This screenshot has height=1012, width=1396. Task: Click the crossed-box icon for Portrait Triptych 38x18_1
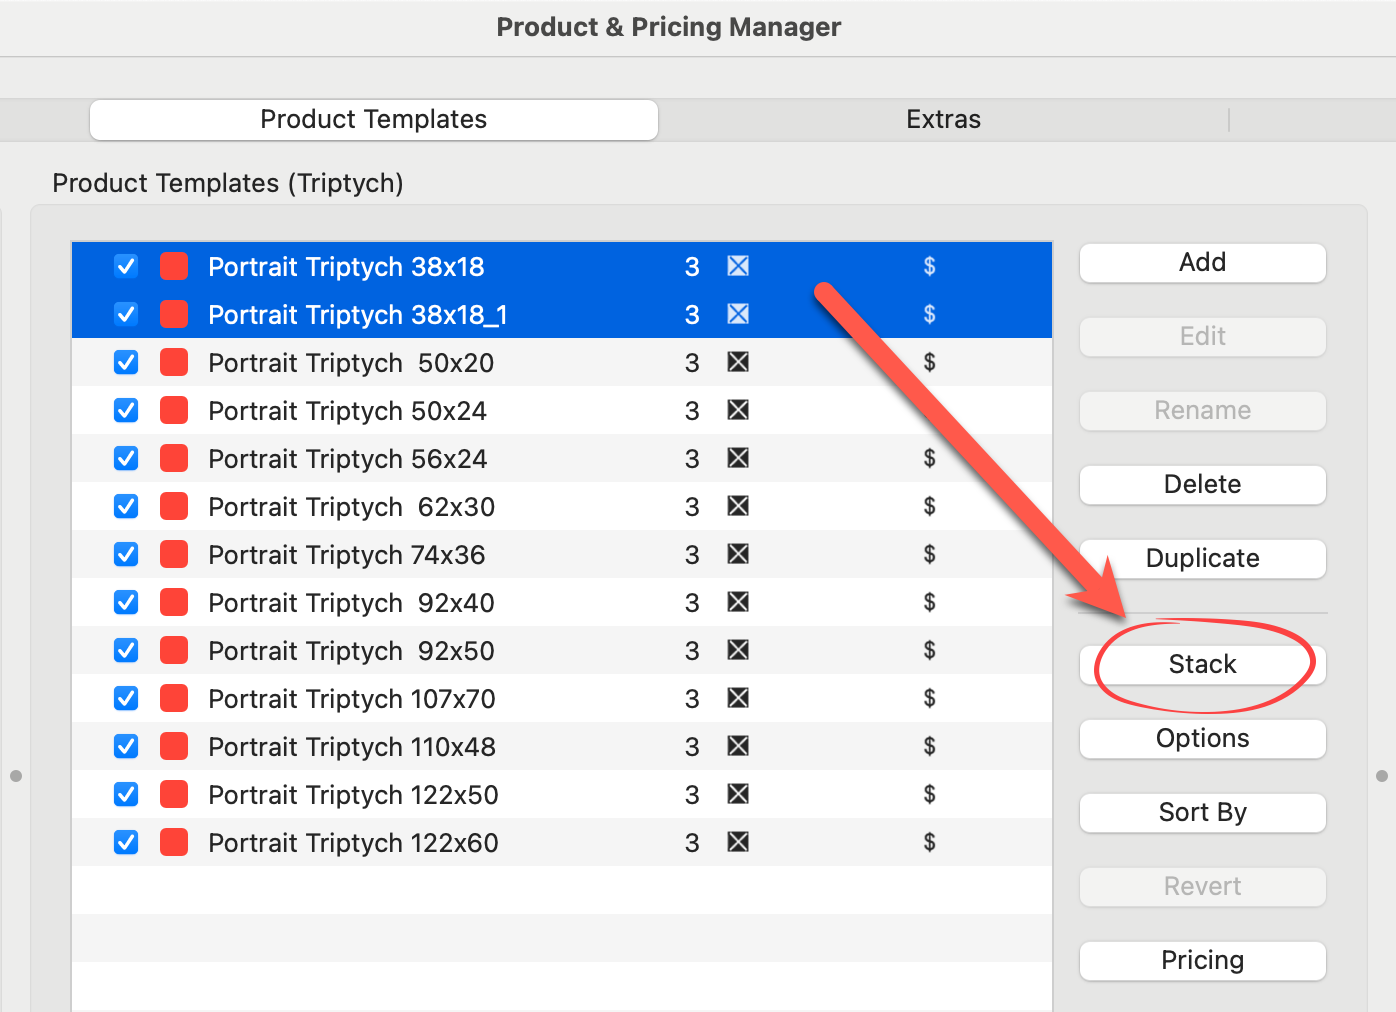point(738,314)
